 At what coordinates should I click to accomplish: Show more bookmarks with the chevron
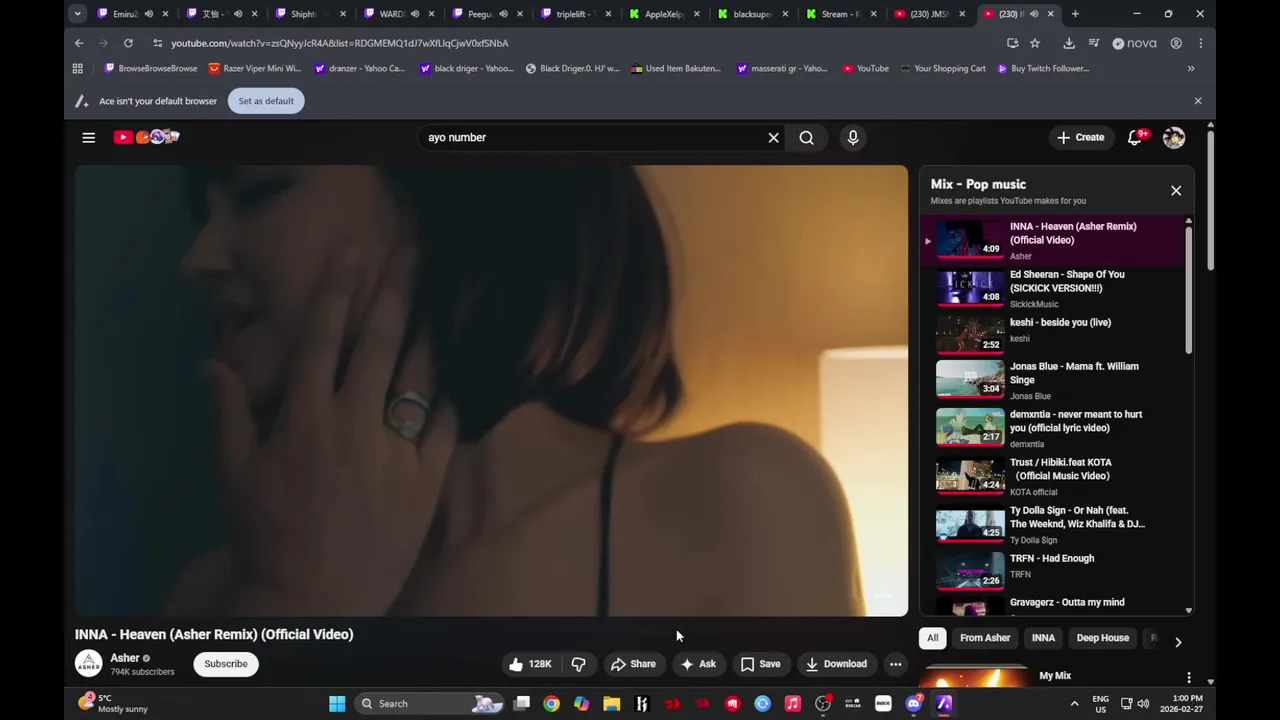1191,68
